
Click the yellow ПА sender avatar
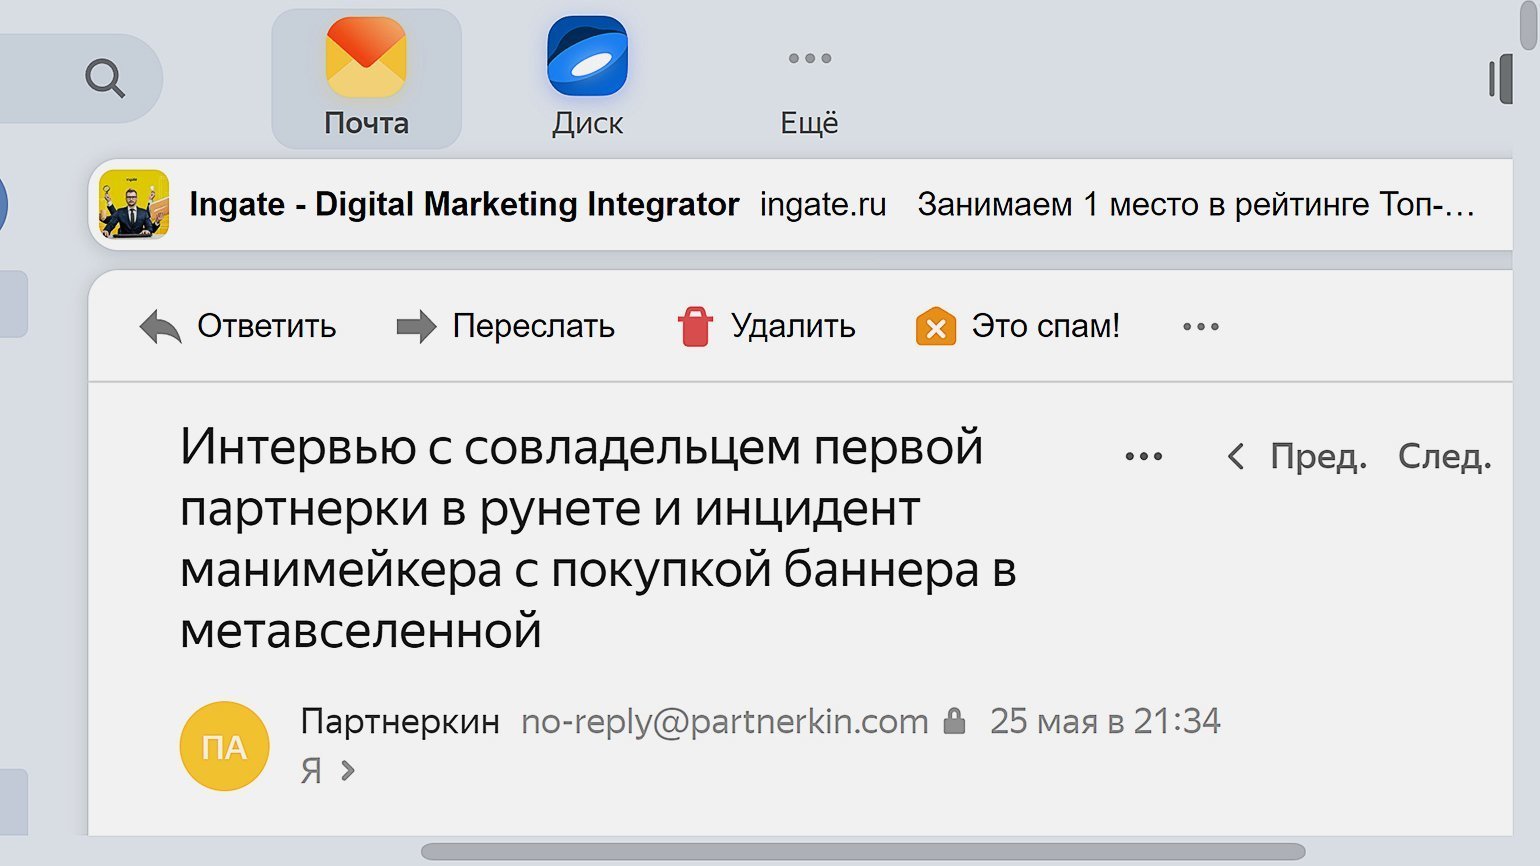(x=224, y=746)
